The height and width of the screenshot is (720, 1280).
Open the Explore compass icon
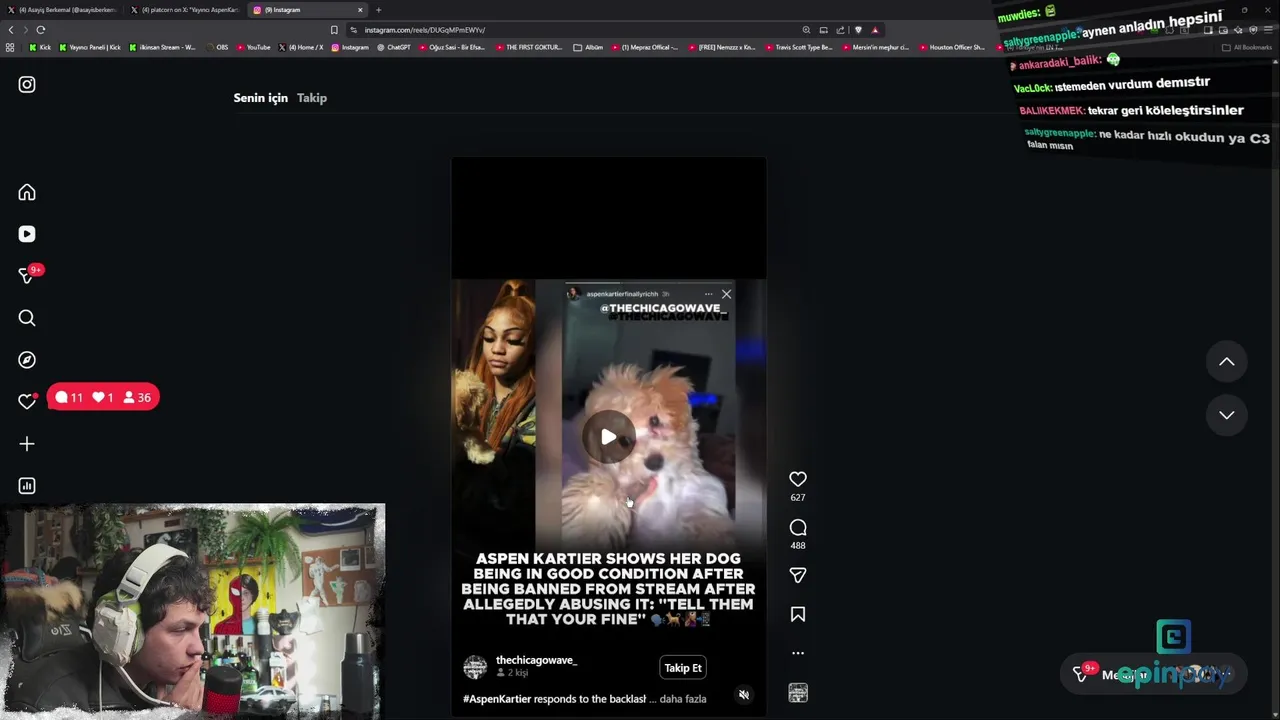tap(27, 360)
